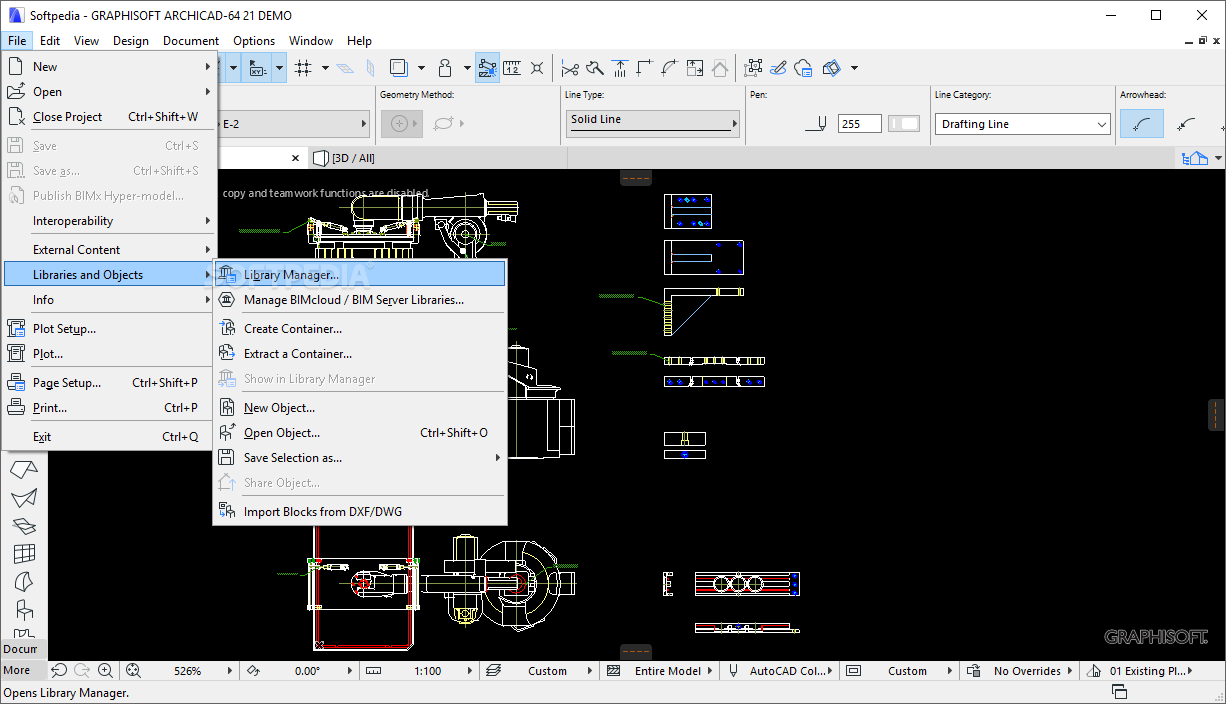Click the AutoCAD pen set selector
The image size is (1226, 704).
pyautogui.click(x=779, y=671)
